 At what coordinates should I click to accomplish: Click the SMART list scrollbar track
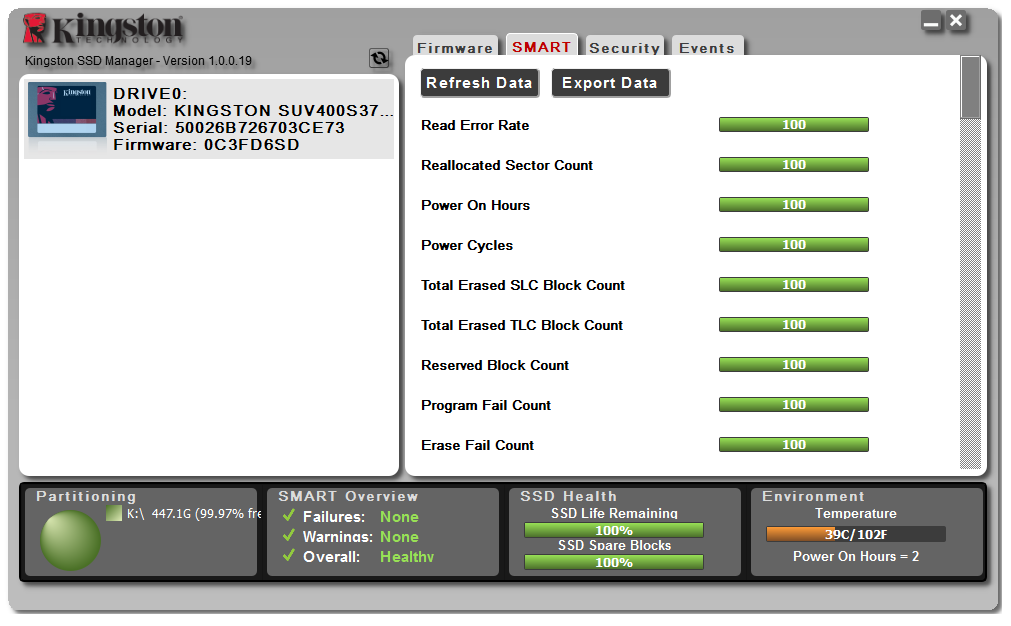(970, 293)
